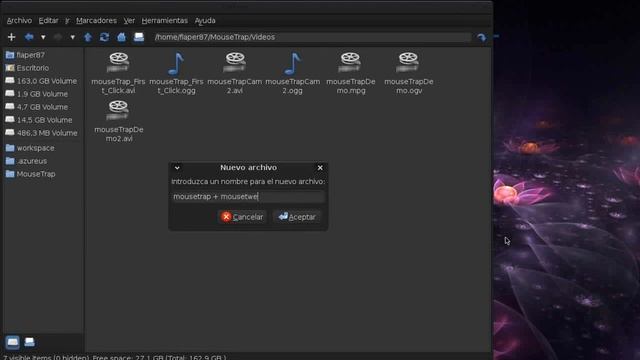
Task: Select the mouseTrapCam2.avi video file
Action: point(235,73)
